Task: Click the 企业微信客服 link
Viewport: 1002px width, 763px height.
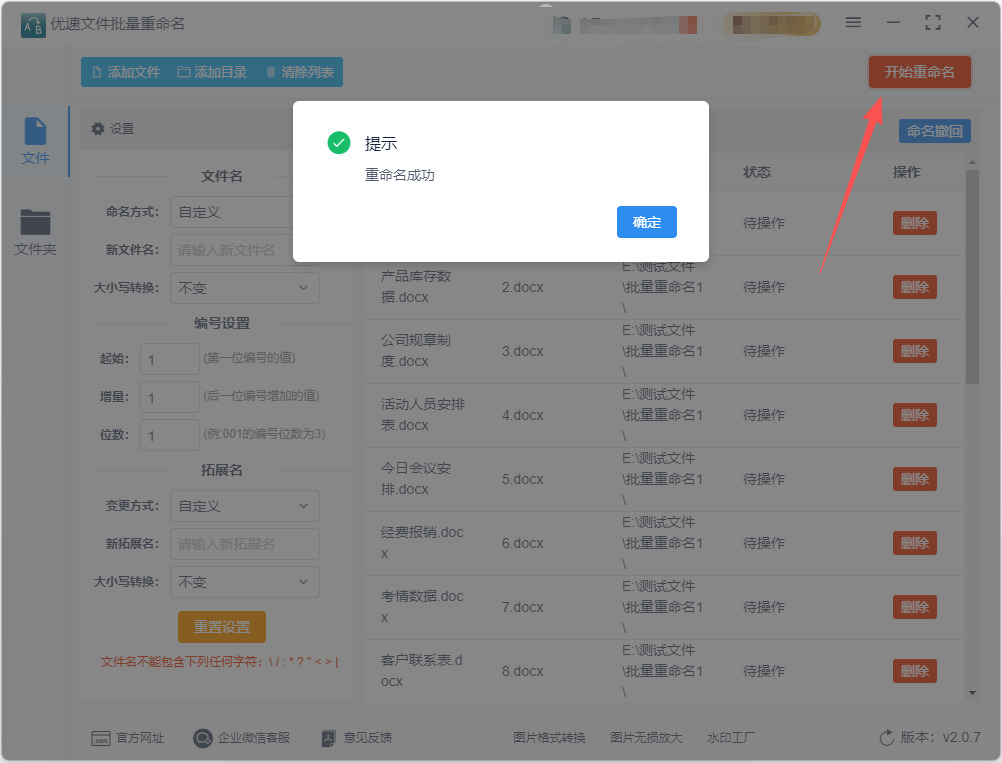Action: 254,737
